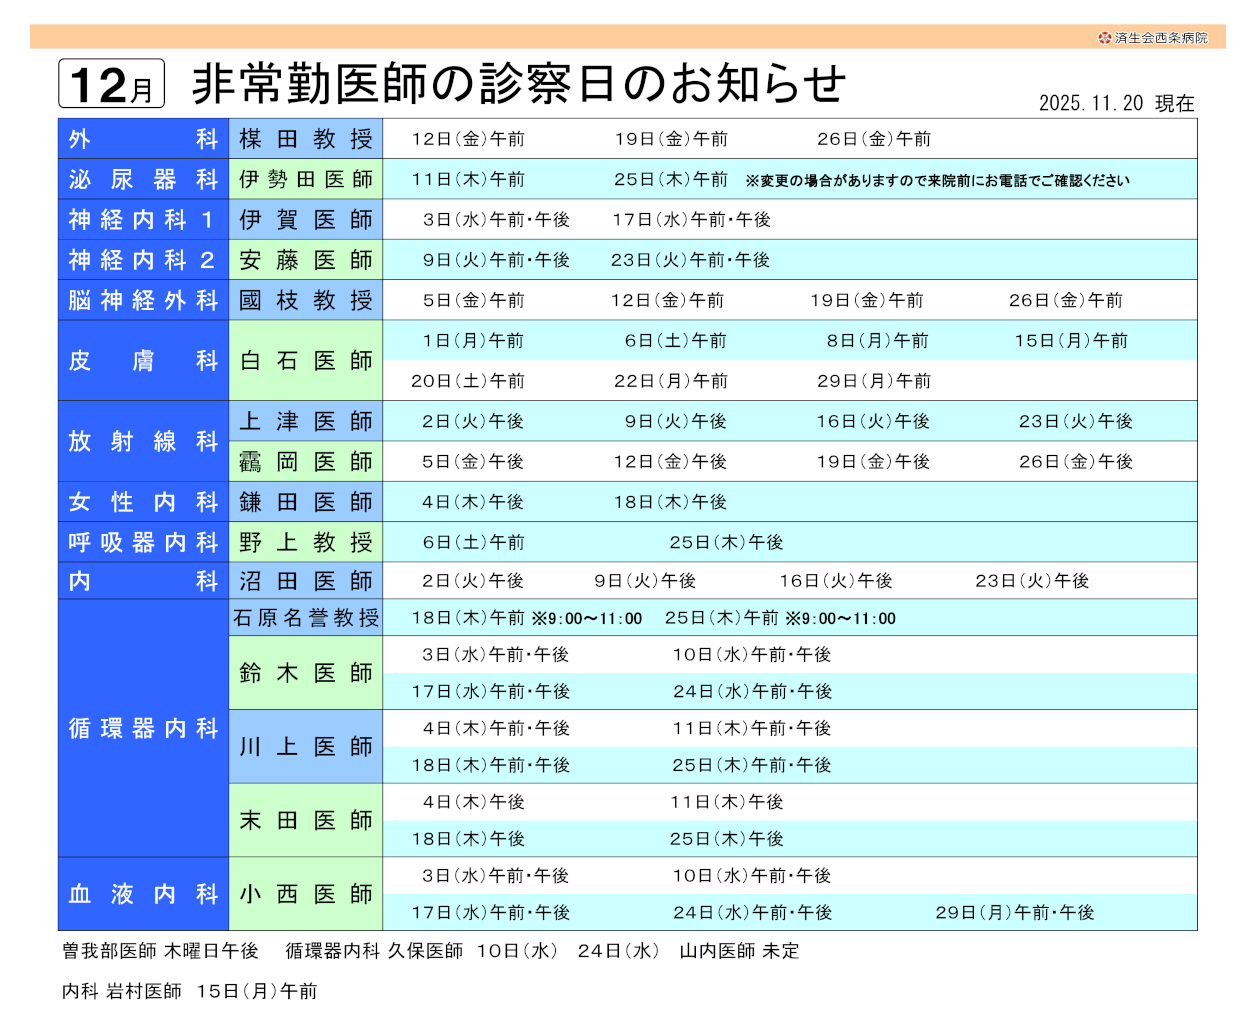Select the 國枝教授 name cell
The image size is (1256, 1024).
click(x=306, y=300)
